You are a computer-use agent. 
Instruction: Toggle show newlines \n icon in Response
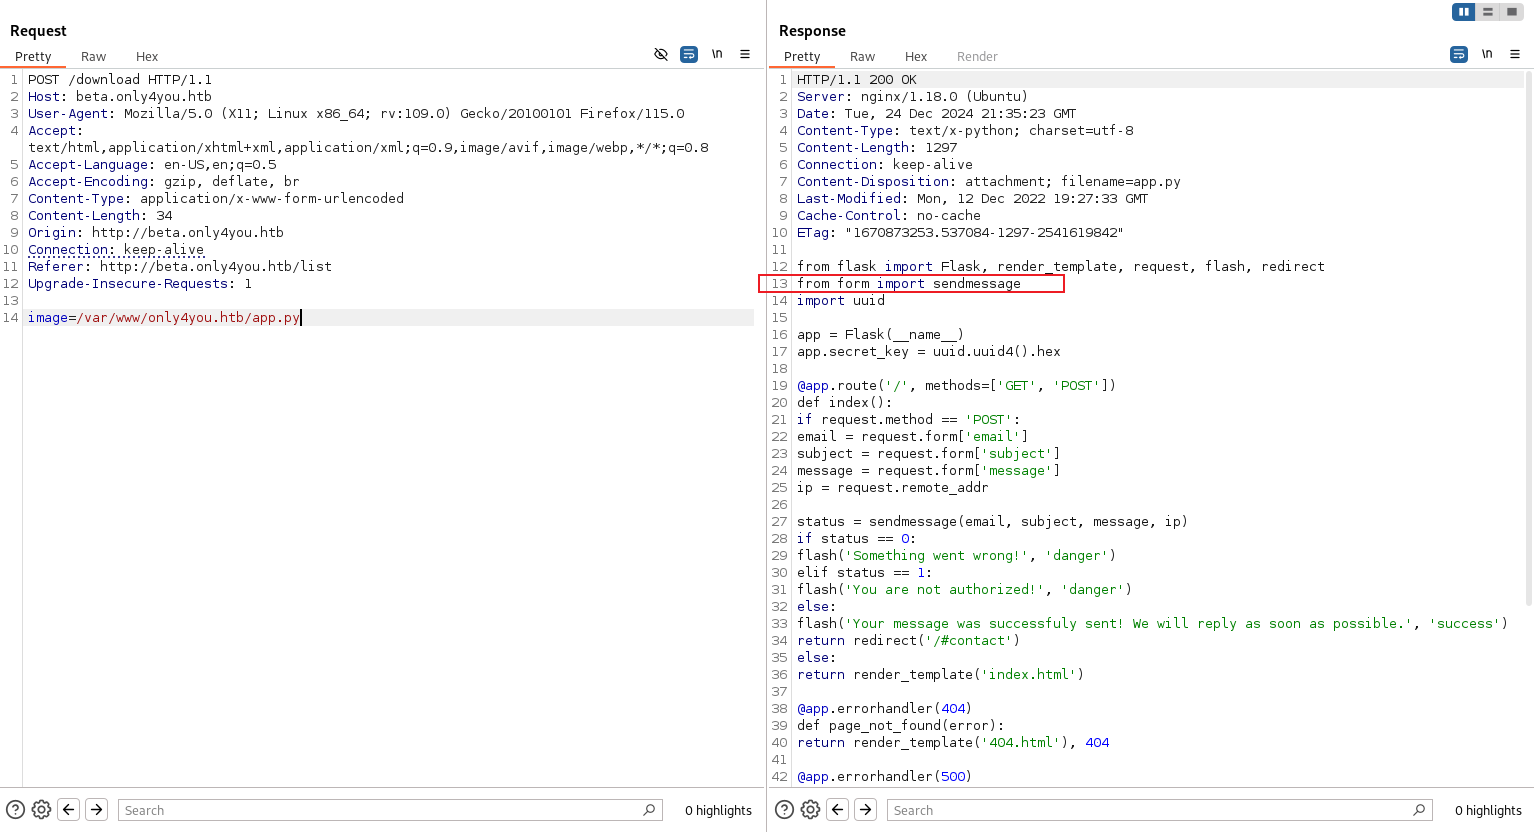(x=1487, y=54)
